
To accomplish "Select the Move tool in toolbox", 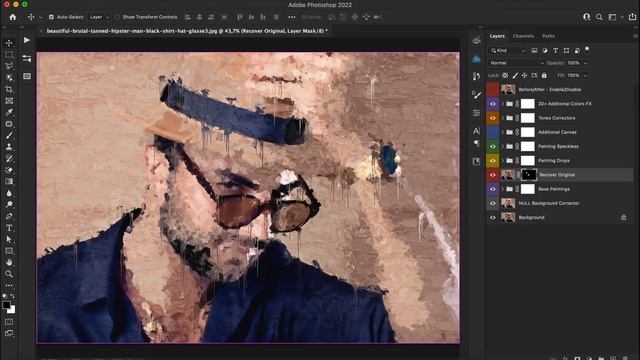I will click(9, 43).
